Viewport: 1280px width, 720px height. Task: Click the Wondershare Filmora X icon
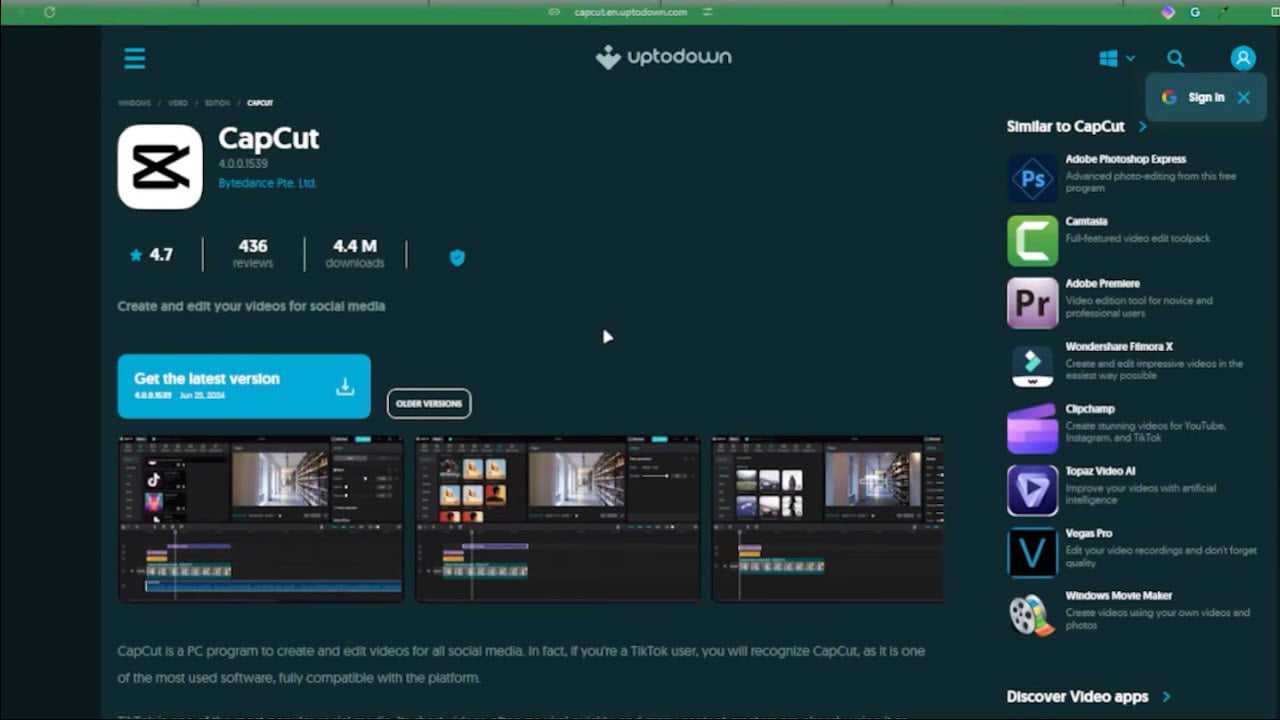1032,366
